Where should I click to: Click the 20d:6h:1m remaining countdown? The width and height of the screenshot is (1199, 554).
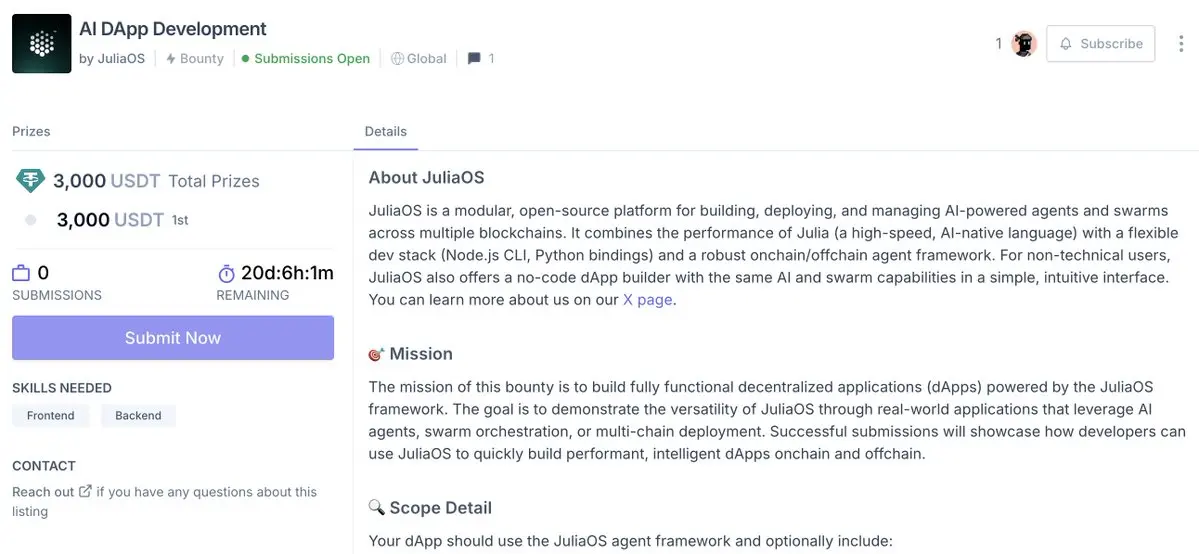coord(288,273)
